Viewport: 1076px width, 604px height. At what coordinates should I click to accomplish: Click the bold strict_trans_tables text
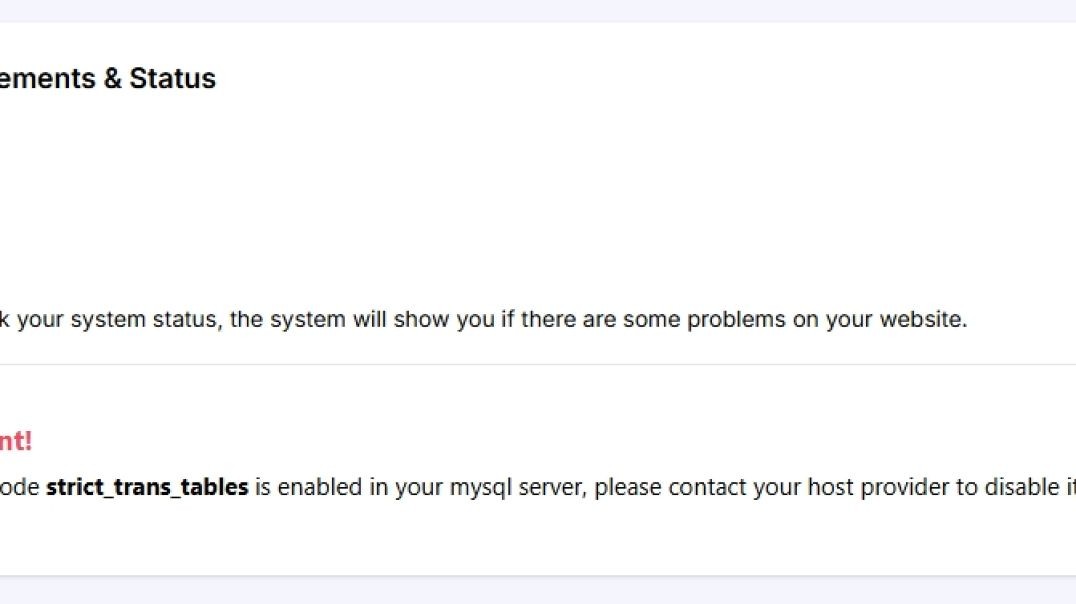147,488
